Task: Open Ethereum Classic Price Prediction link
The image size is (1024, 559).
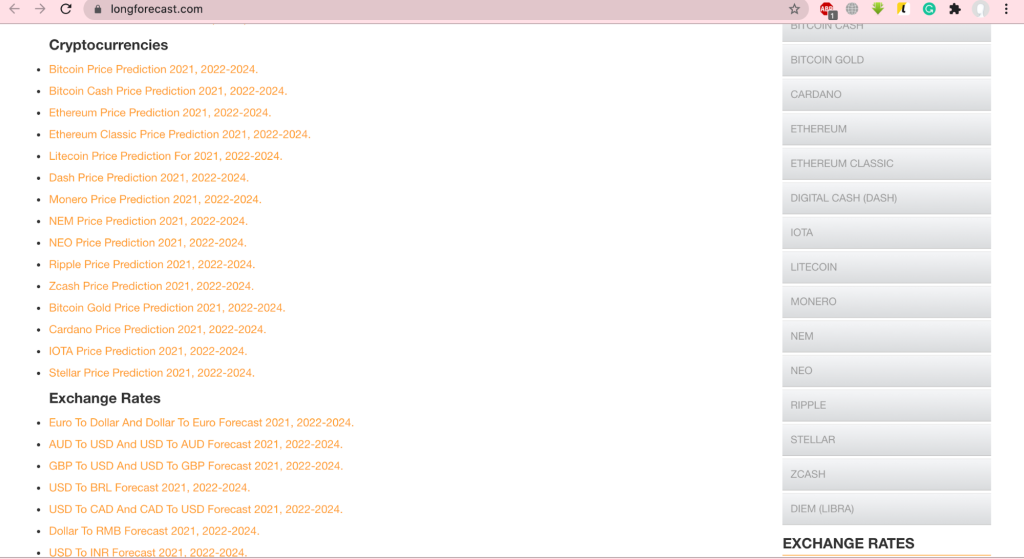Action: [179, 134]
